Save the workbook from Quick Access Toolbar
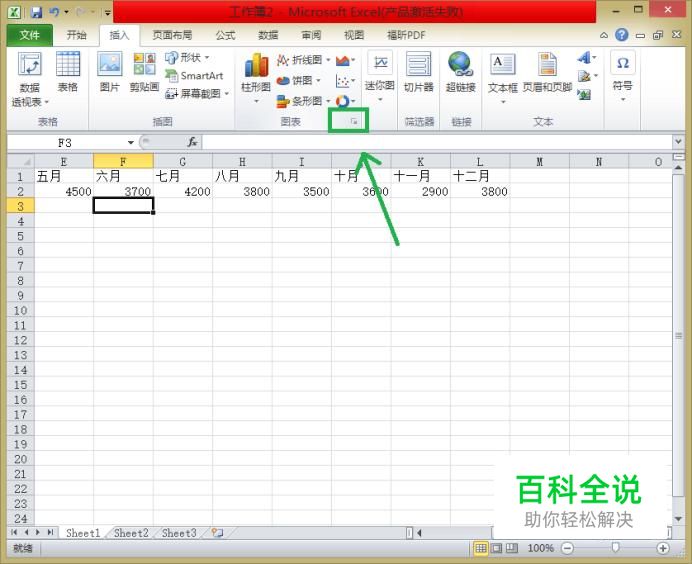This screenshot has width=692, height=564. [36, 12]
